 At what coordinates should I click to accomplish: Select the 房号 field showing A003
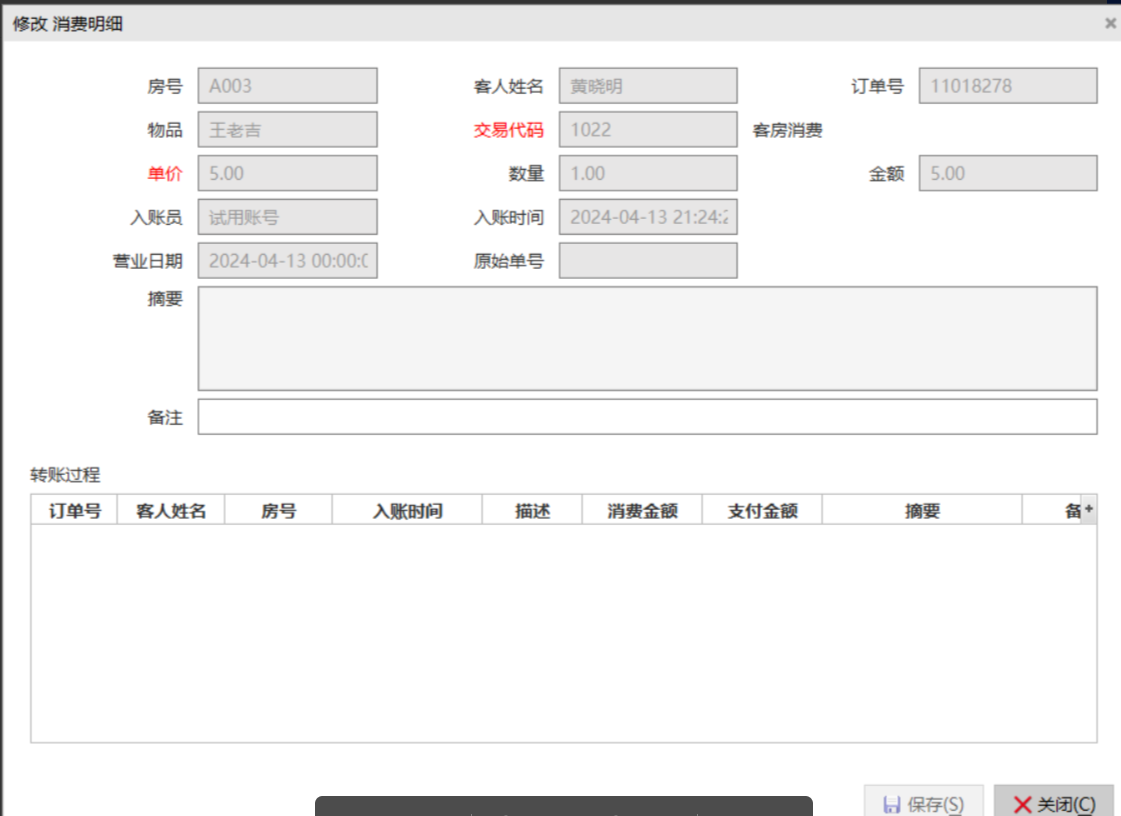(x=288, y=86)
